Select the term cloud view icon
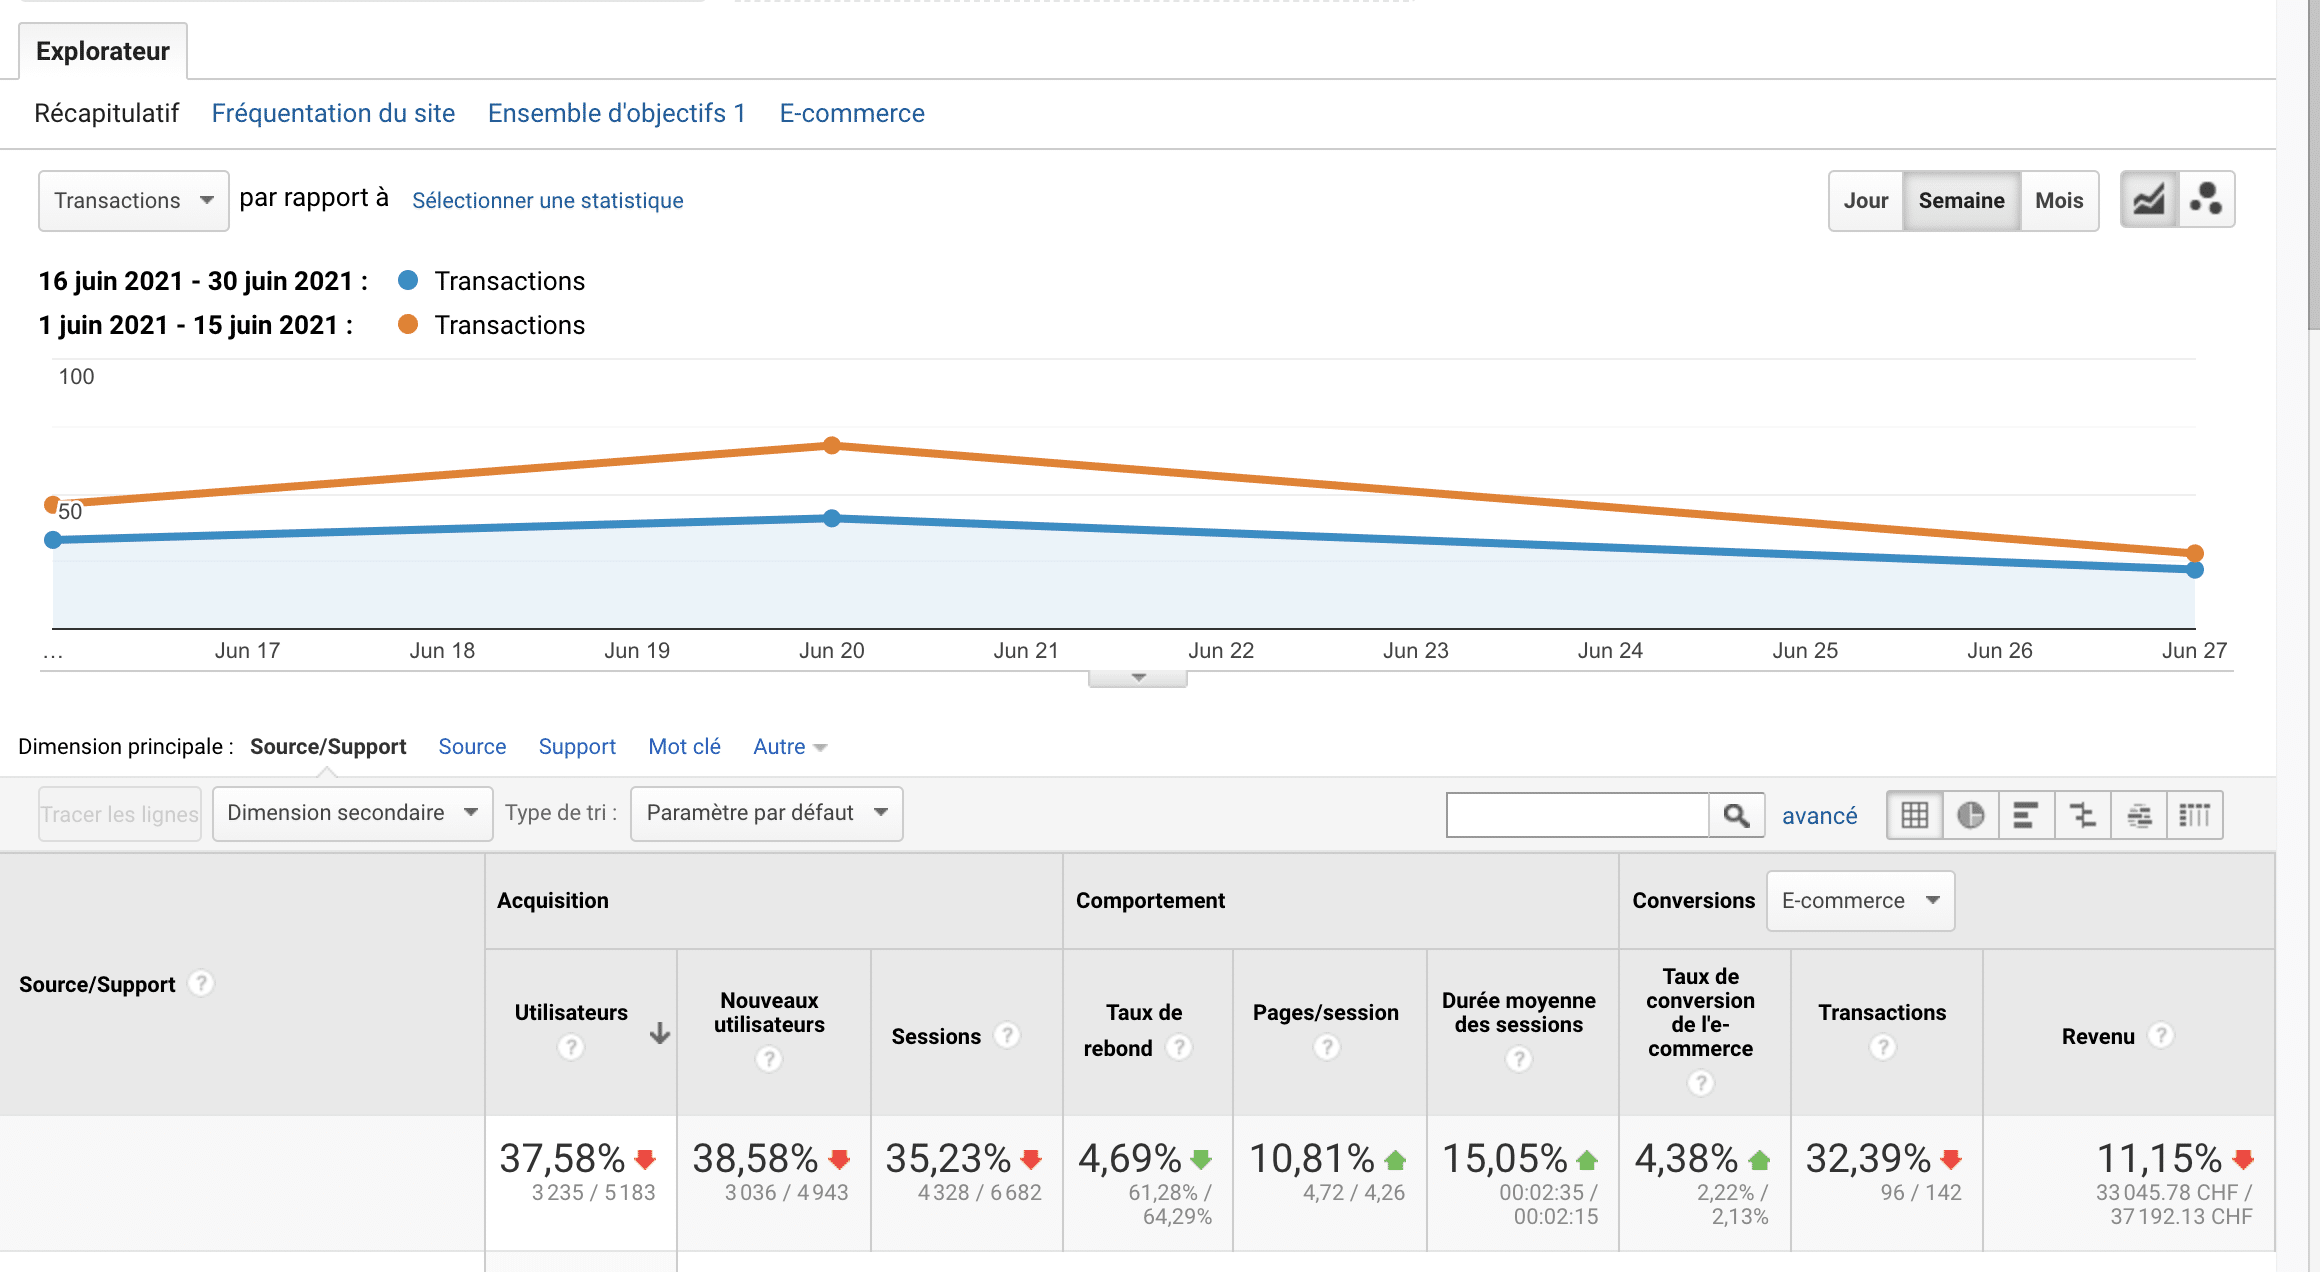Screen dimensions: 2320x1272 [x=2138, y=815]
